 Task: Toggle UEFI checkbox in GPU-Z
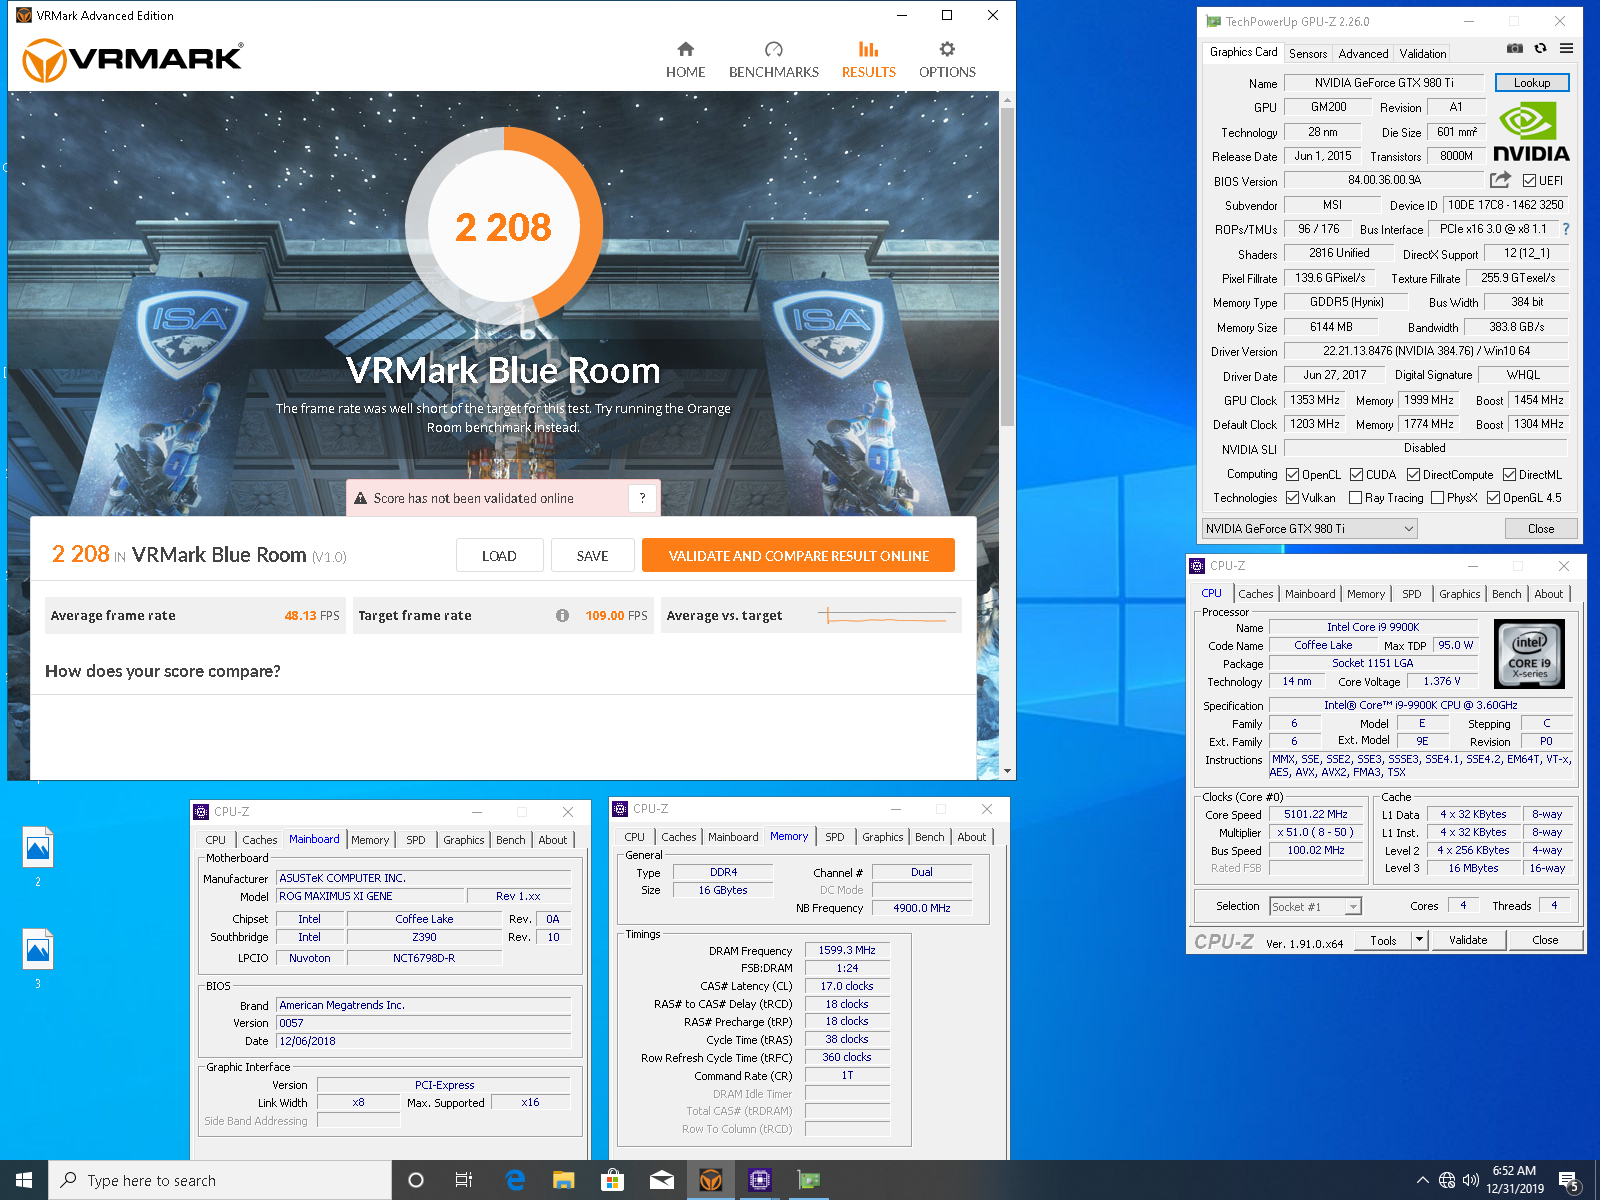tap(1529, 181)
